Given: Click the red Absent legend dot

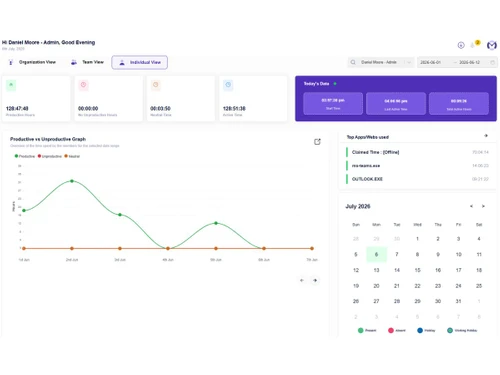Looking at the screenshot, I should coord(391,330).
